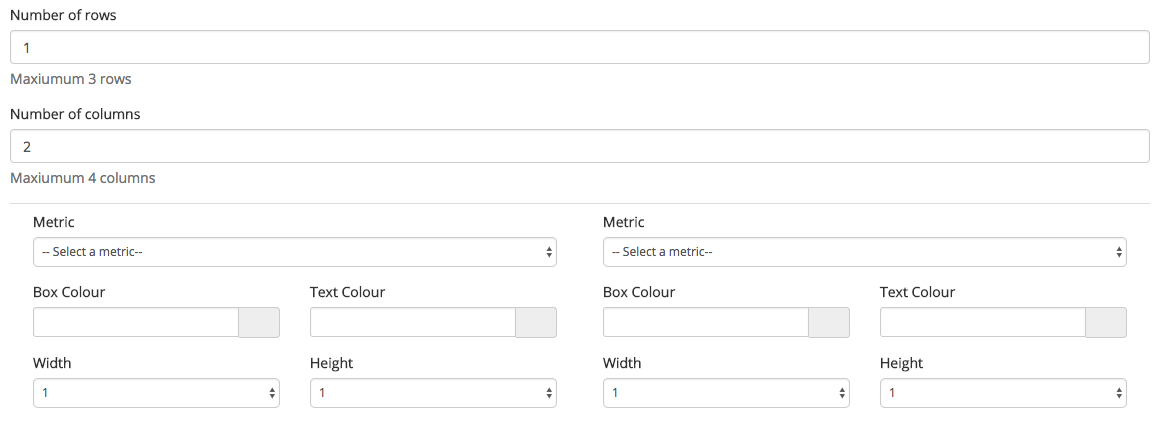1163x437 pixels.
Task: Click the 'Maxiumum 4 columns' help text
Action: (x=82, y=178)
